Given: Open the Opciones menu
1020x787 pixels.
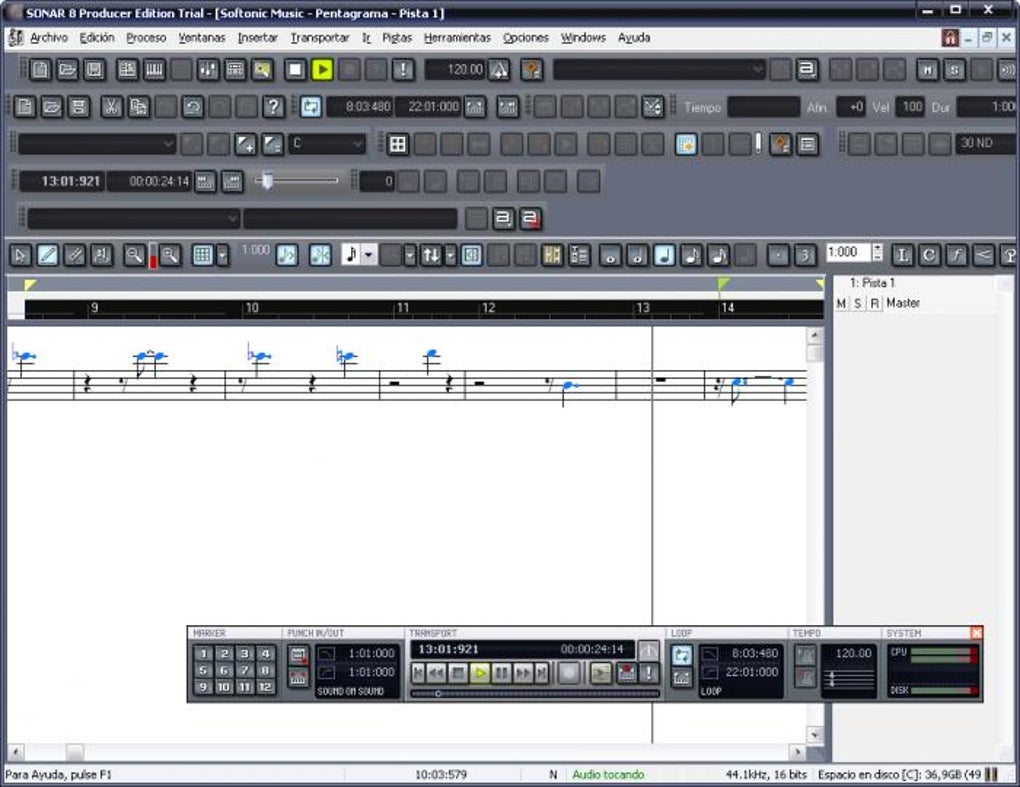Looking at the screenshot, I should point(526,38).
